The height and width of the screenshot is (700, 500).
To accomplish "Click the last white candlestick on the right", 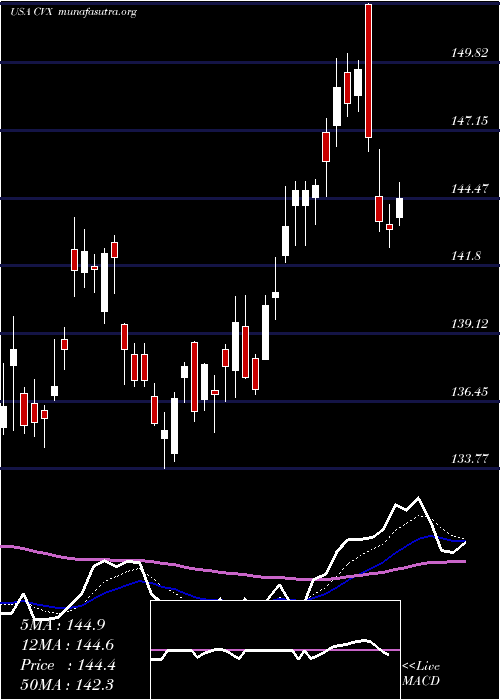I will pos(399,208).
